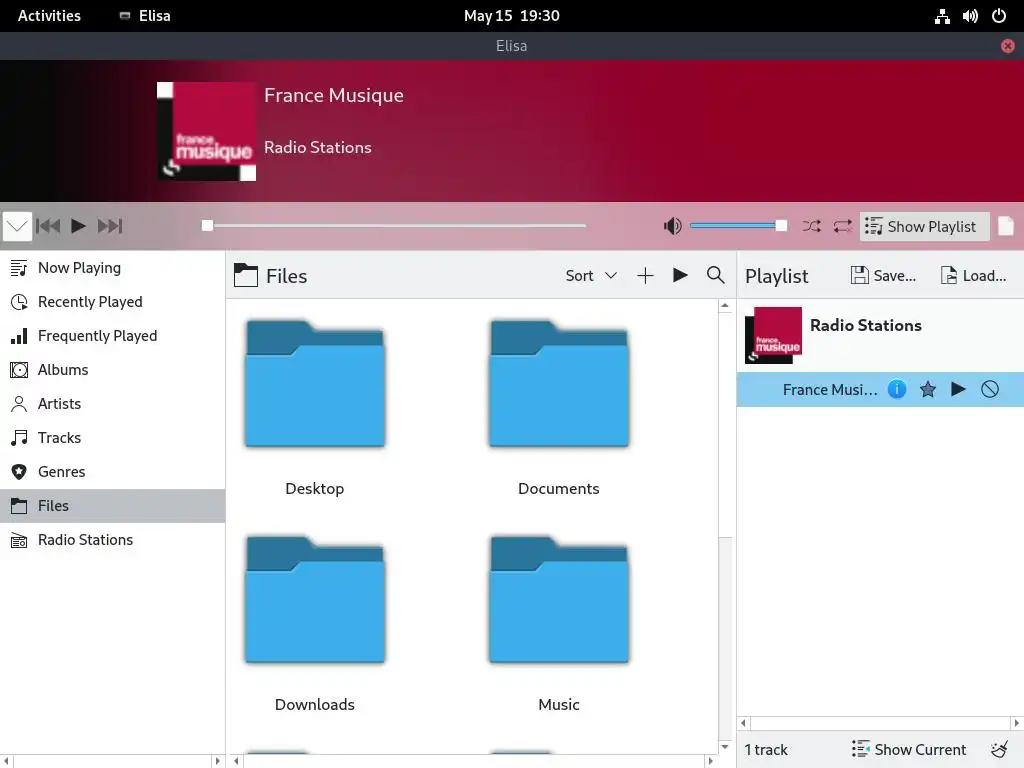The height and width of the screenshot is (768, 1024).
Task: Click the system volume icon
Action: click(x=970, y=16)
